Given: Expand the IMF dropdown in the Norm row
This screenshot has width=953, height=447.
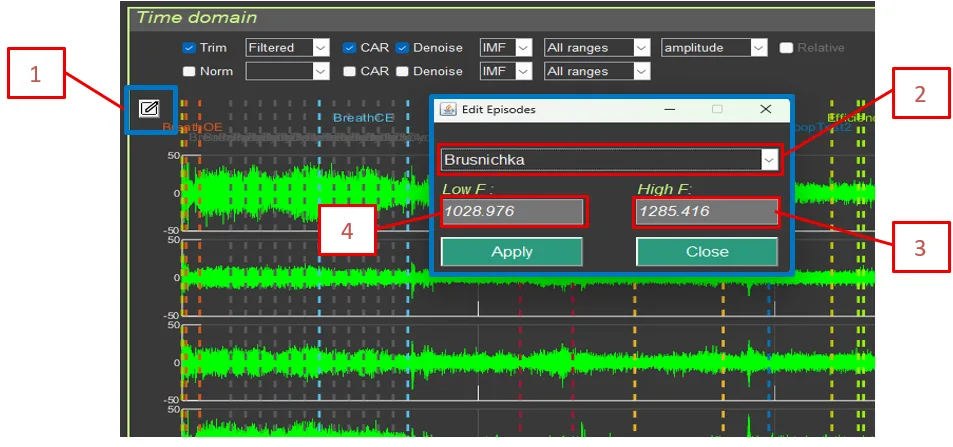Looking at the screenshot, I should 506,72.
